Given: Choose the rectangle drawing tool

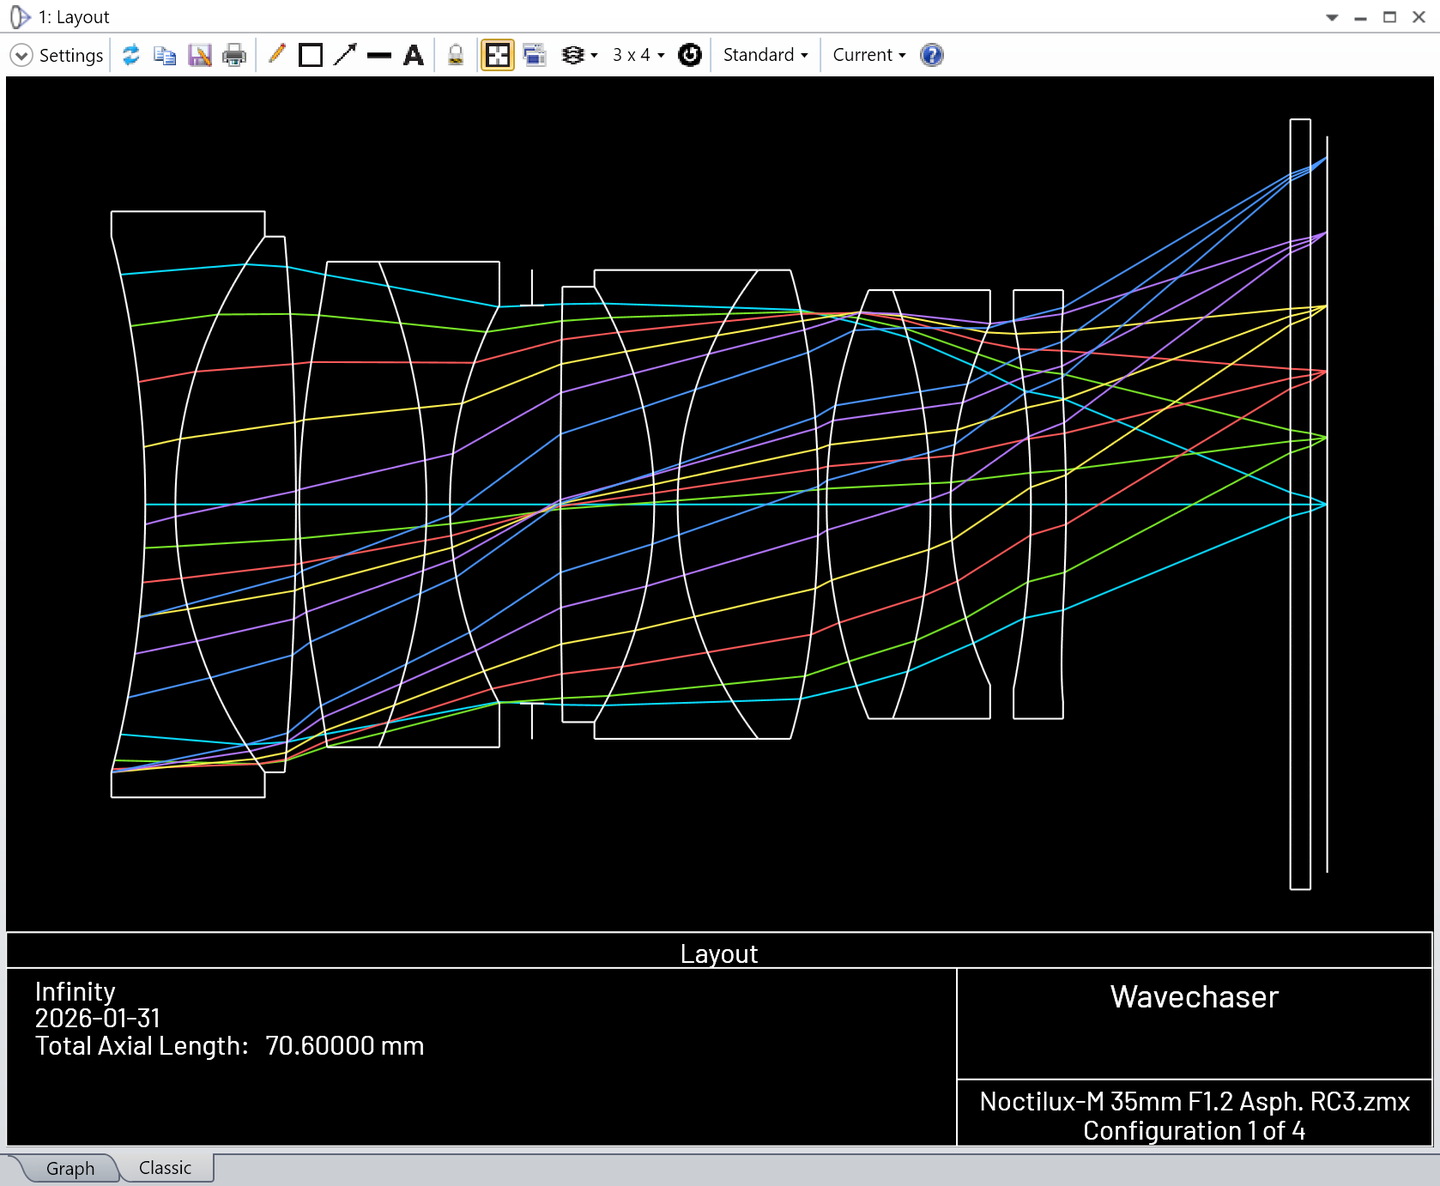Looking at the screenshot, I should pos(311,55).
